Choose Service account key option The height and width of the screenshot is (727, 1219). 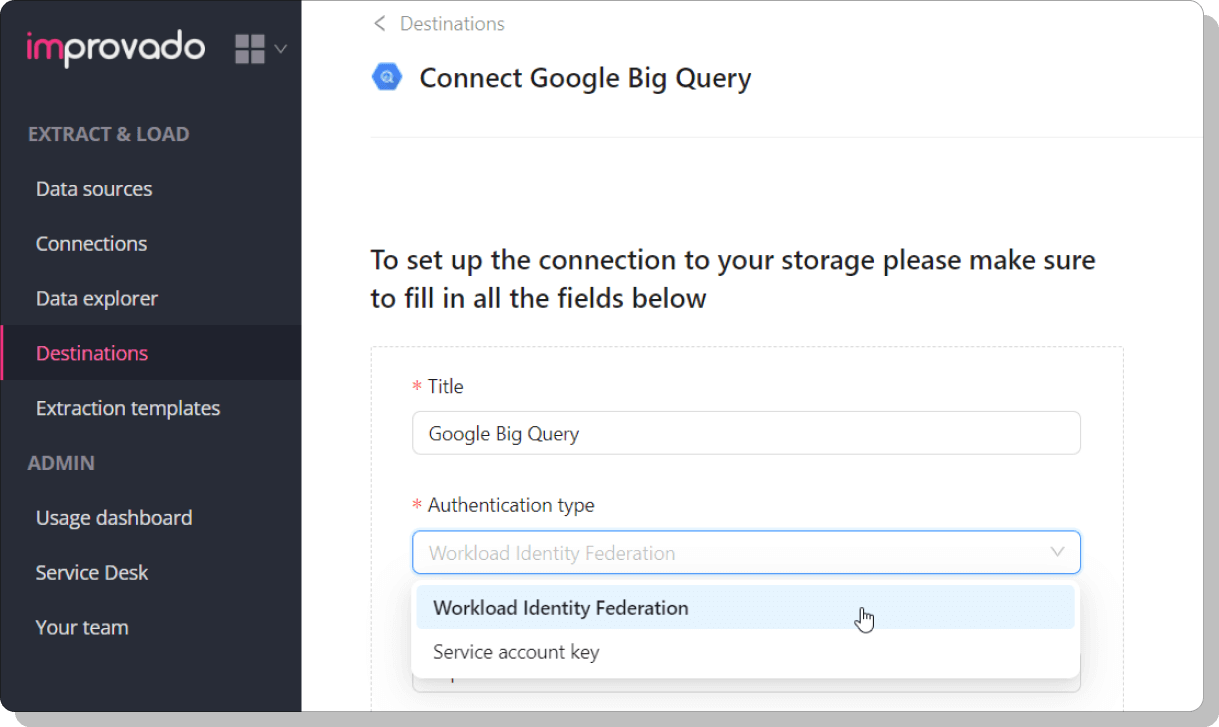point(516,652)
